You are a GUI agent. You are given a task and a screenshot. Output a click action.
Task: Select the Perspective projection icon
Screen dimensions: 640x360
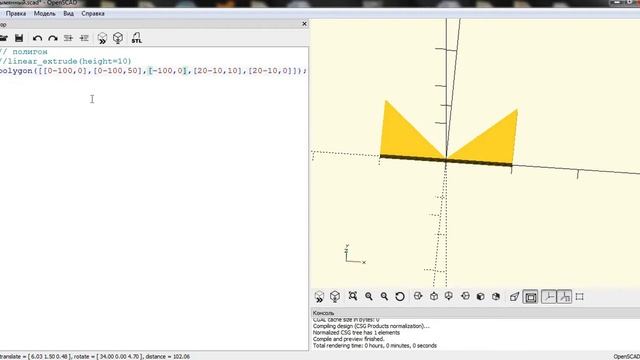click(514, 297)
